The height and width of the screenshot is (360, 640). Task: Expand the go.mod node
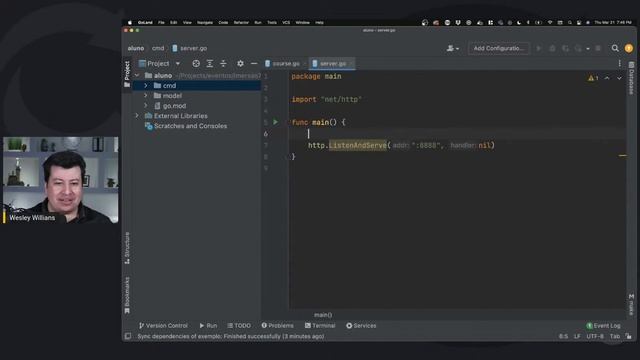point(146,106)
